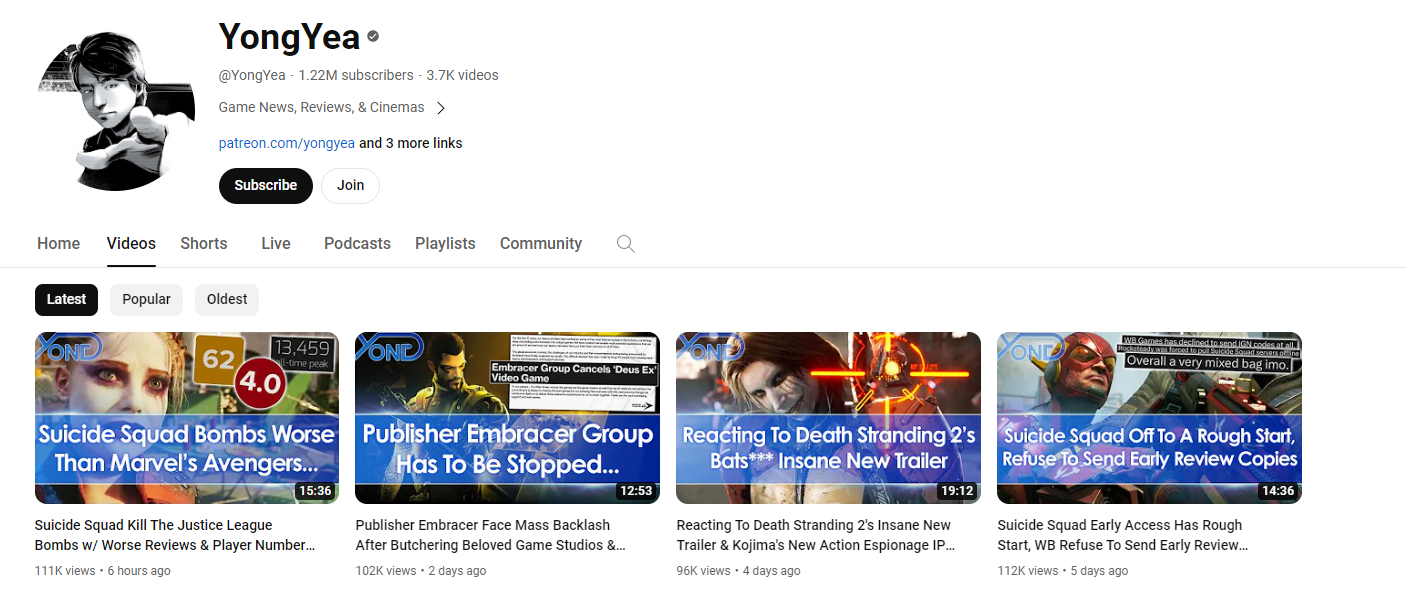Viewport: 1406px width, 607px height.
Task: Click the 3.7K videos count text
Action: (x=462, y=75)
